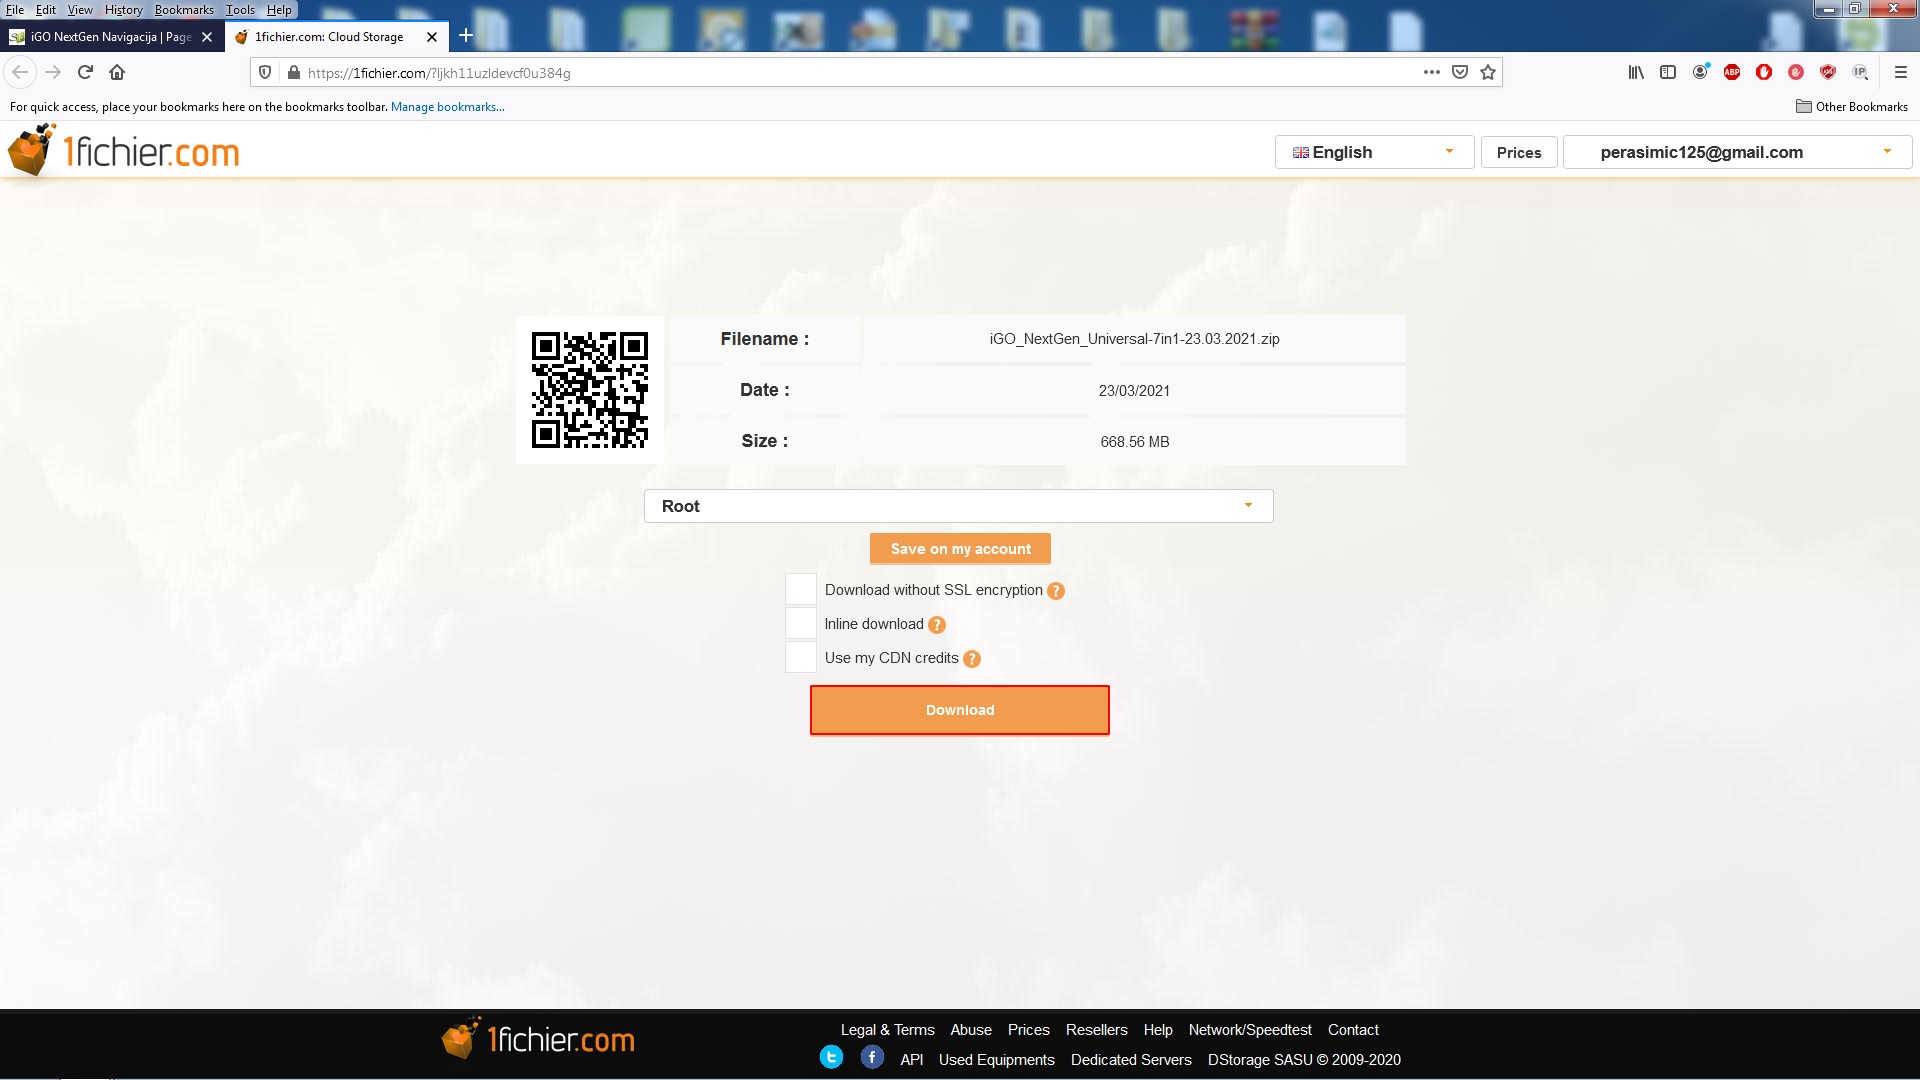
Task: Open footer Help link
Action: pyautogui.click(x=1158, y=1030)
